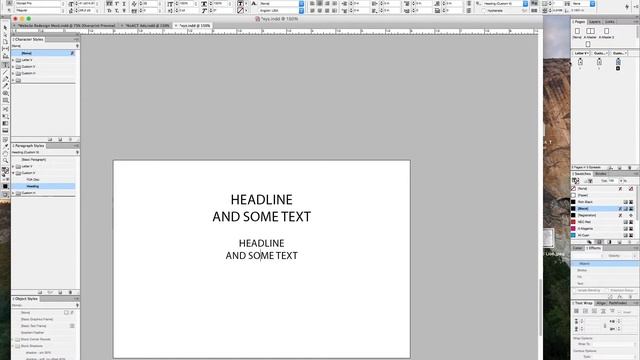The width and height of the screenshot is (640, 360).
Task: Select the Page tool in toolbox
Action: tap(5, 42)
